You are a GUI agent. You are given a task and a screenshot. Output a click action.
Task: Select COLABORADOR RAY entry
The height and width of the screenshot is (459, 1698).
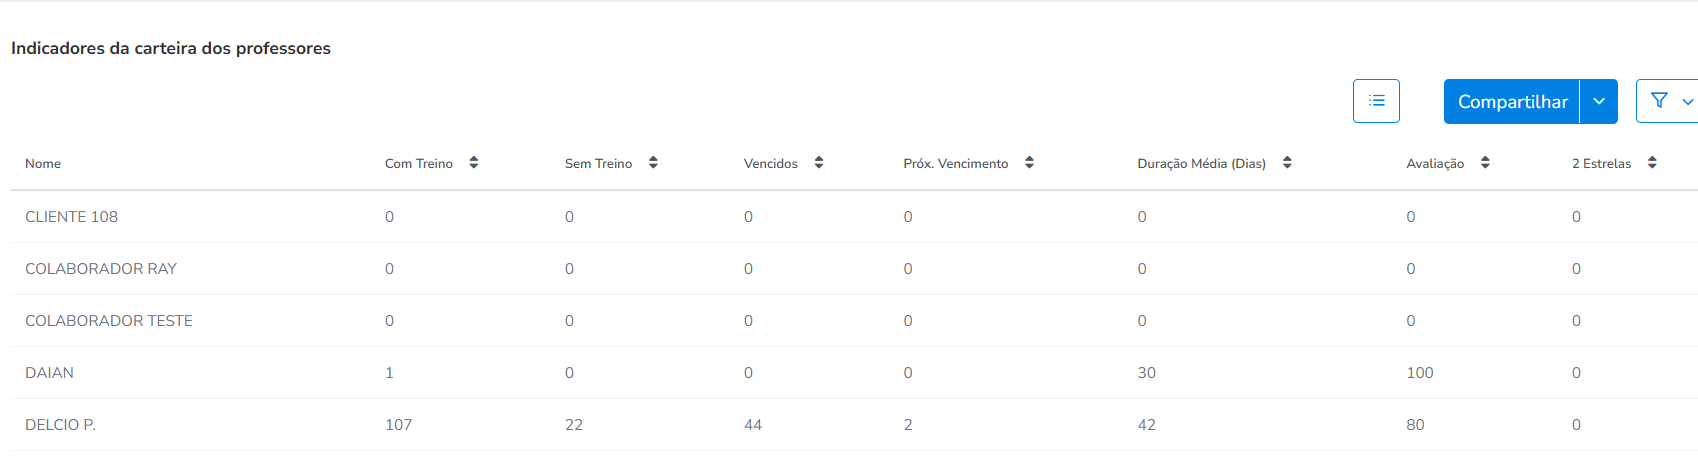coord(101,269)
